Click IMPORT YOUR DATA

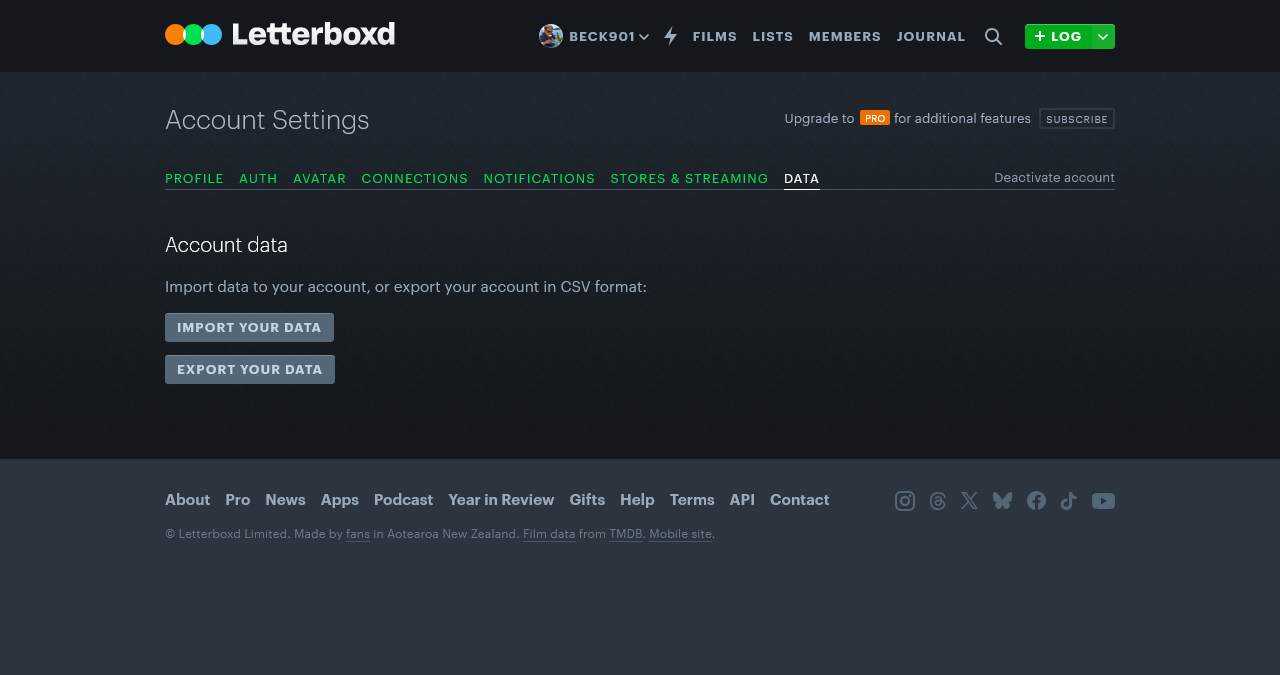click(x=249, y=327)
